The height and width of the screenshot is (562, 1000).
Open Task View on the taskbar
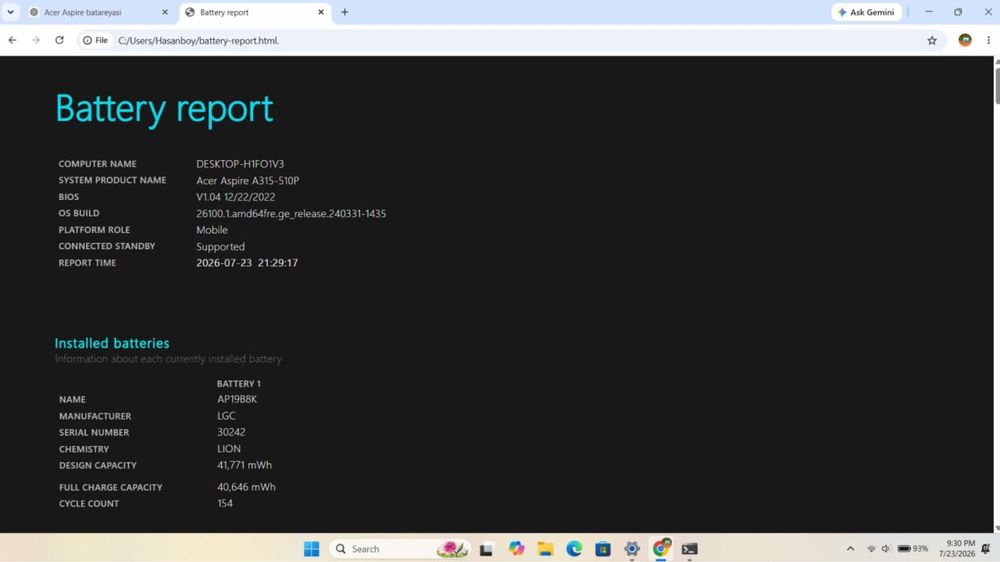point(487,549)
